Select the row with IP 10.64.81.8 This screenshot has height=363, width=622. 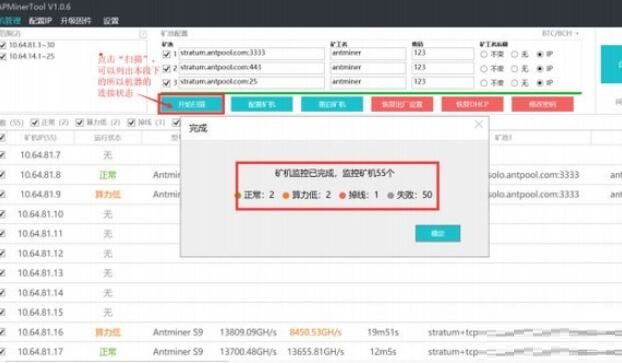3,175
